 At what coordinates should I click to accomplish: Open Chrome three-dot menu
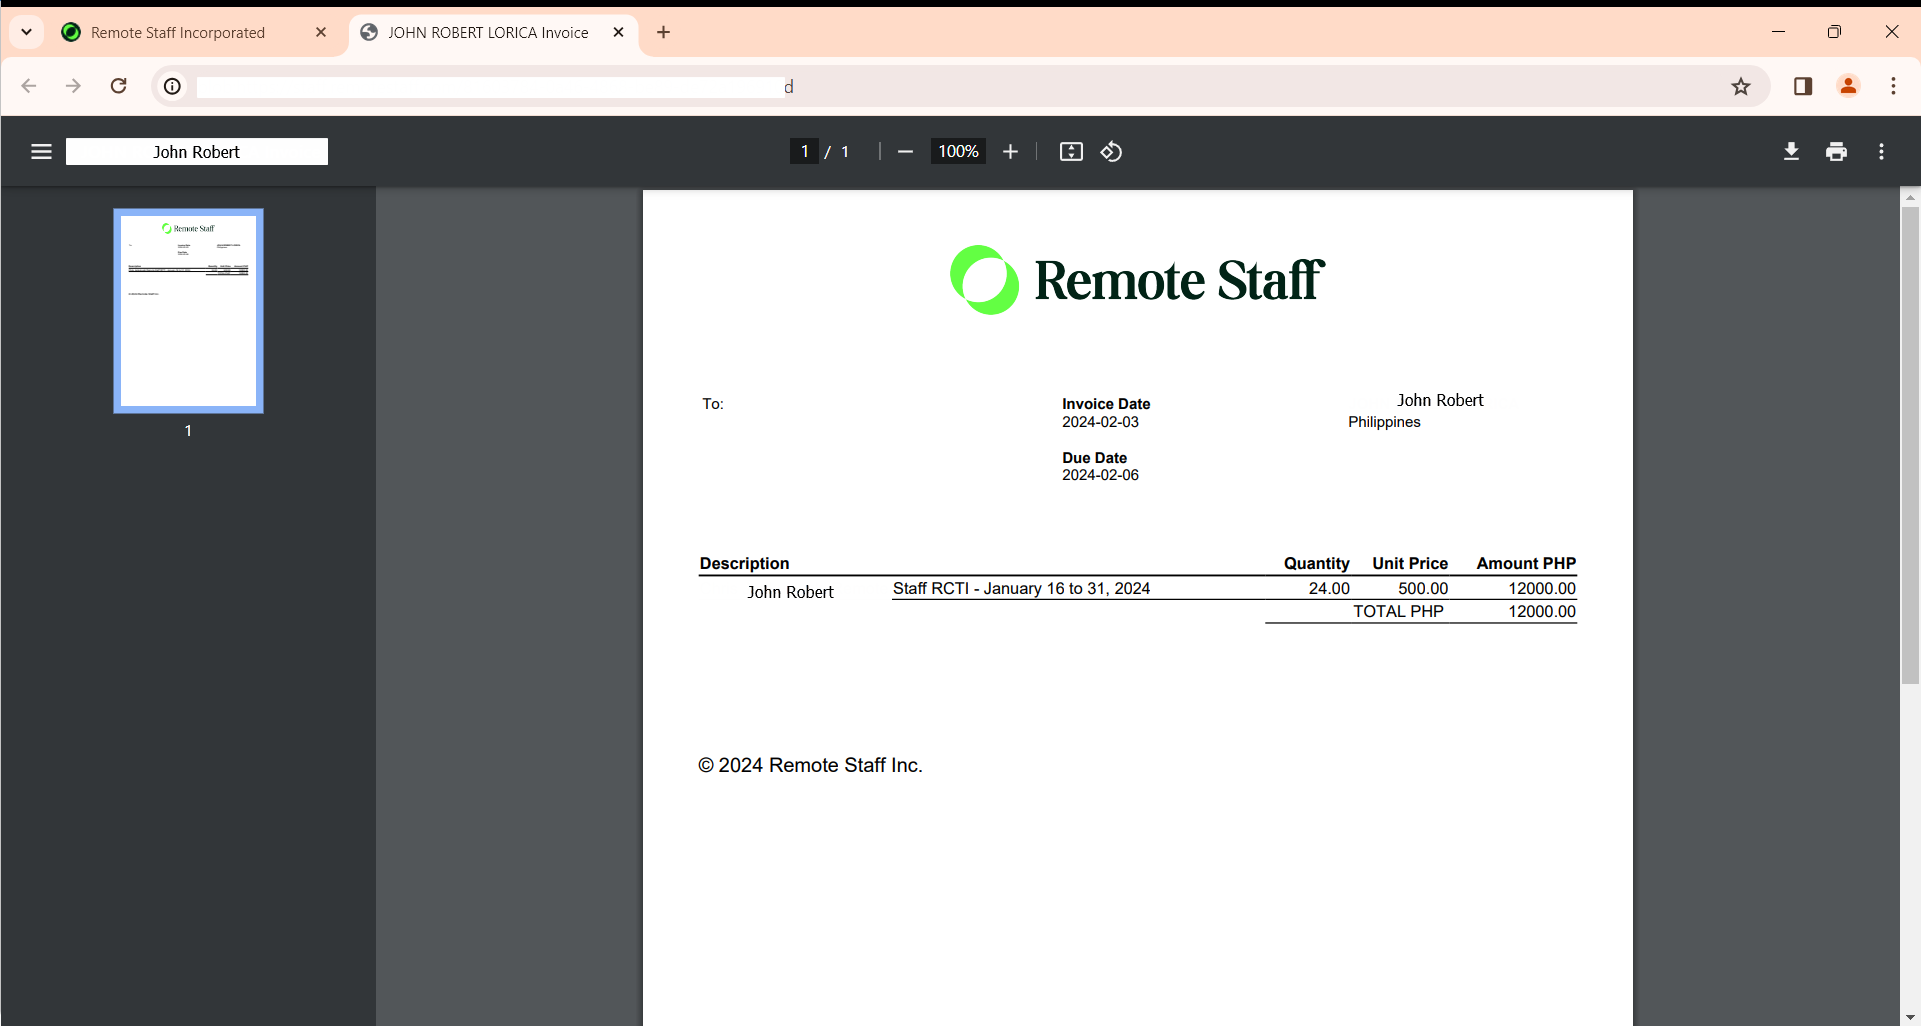1893,87
